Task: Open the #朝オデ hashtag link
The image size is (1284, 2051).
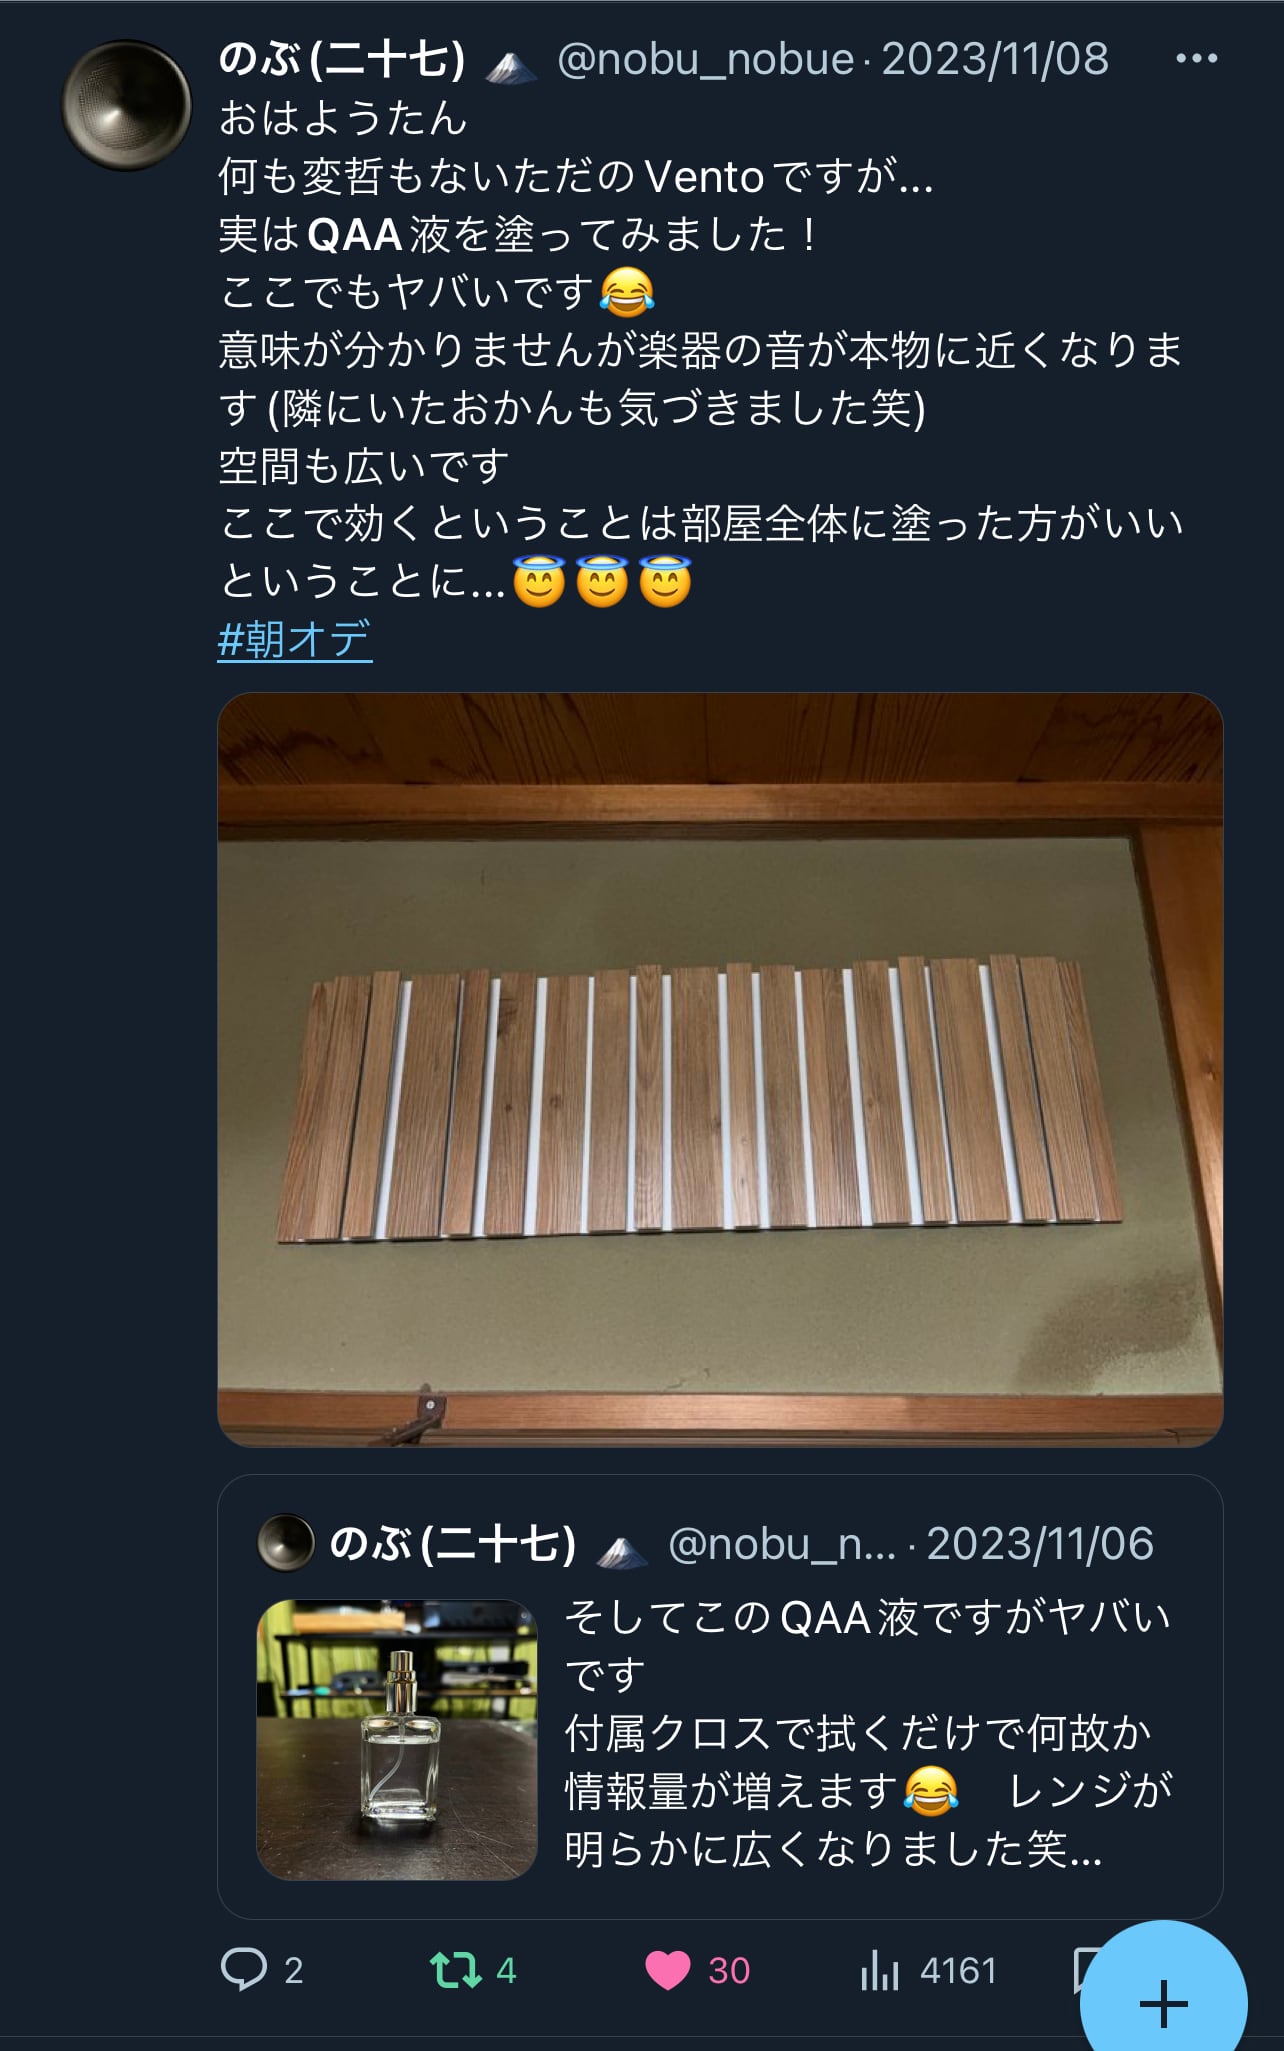Action: point(295,638)
